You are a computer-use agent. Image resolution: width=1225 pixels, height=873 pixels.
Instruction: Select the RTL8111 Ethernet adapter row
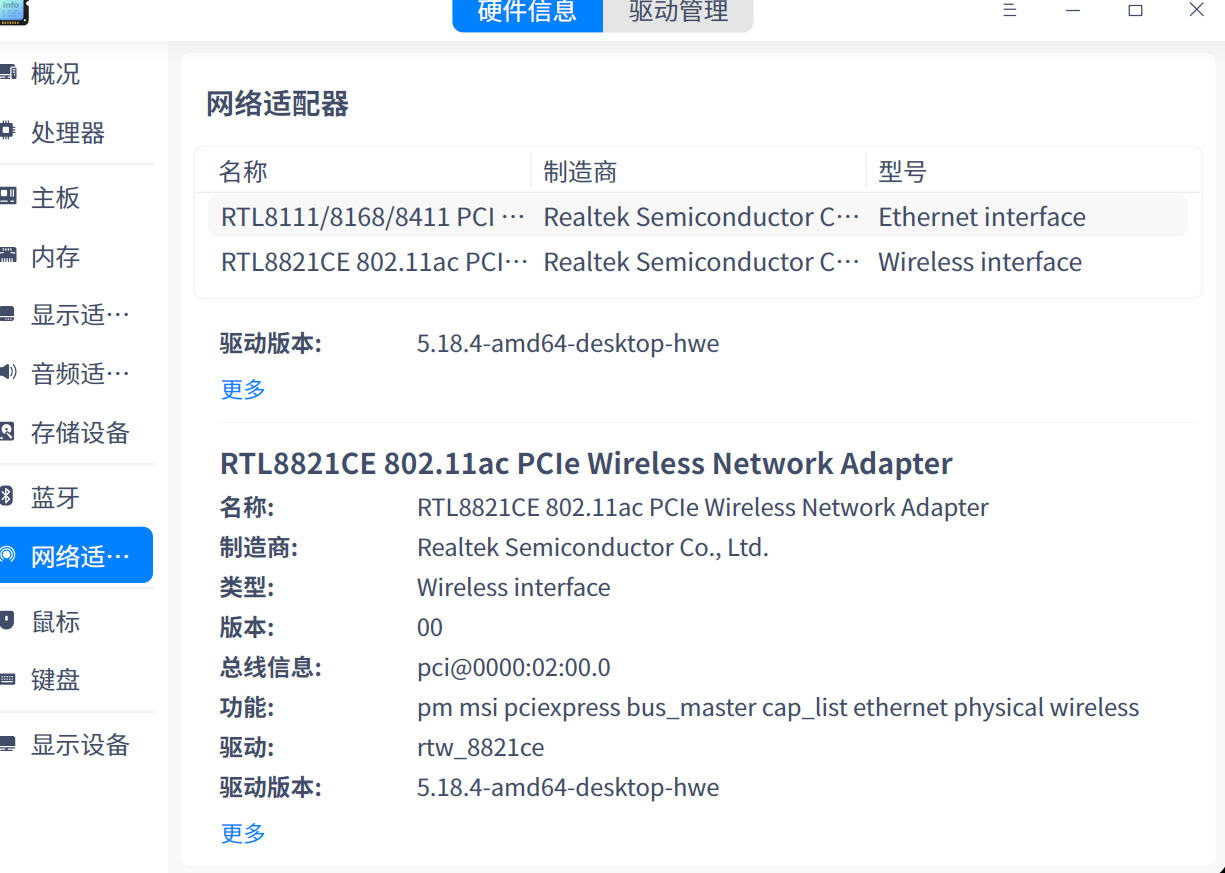600,216
